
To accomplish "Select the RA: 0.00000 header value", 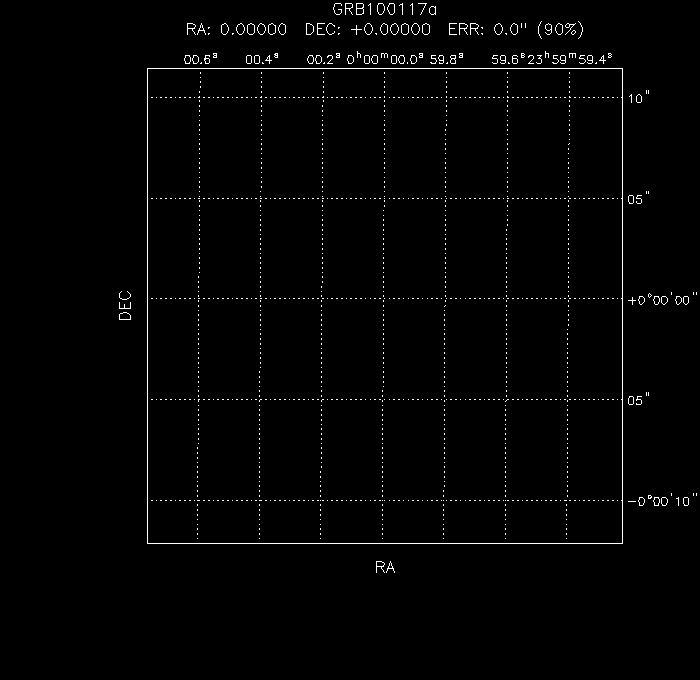I will click(236, 29).
